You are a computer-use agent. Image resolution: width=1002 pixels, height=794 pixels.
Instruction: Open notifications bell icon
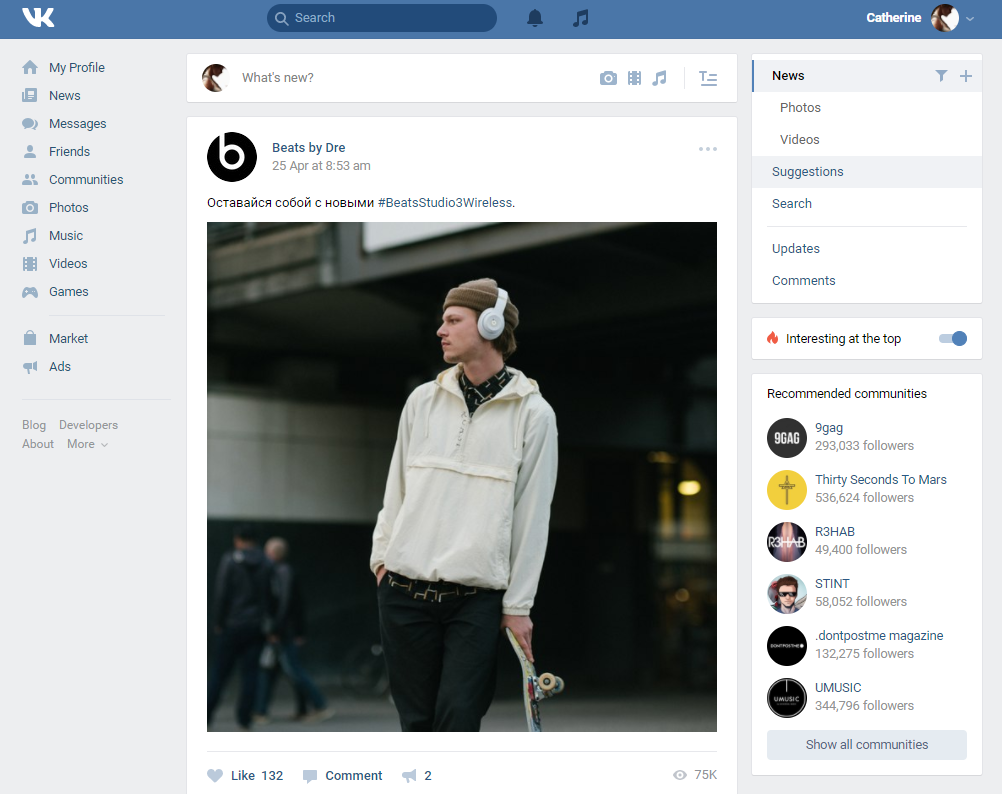click(x=535, y=18)
